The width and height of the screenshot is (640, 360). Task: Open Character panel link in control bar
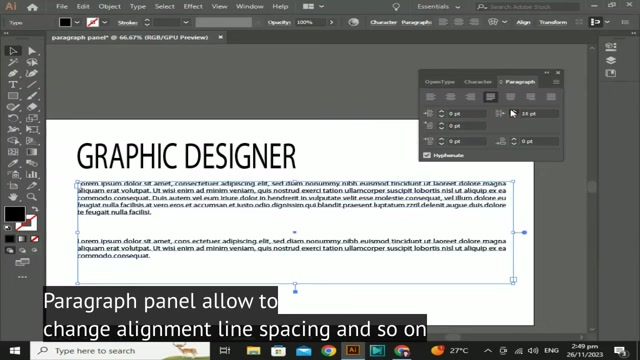[383, 22]
